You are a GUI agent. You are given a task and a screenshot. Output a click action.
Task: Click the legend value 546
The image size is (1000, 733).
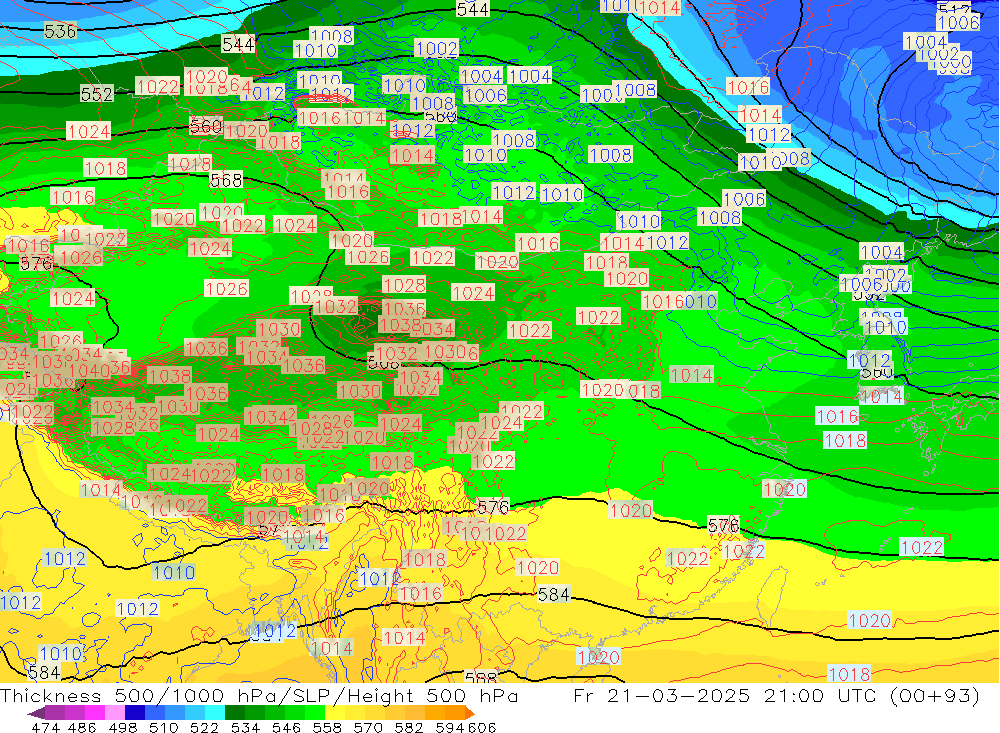[286, 727]
